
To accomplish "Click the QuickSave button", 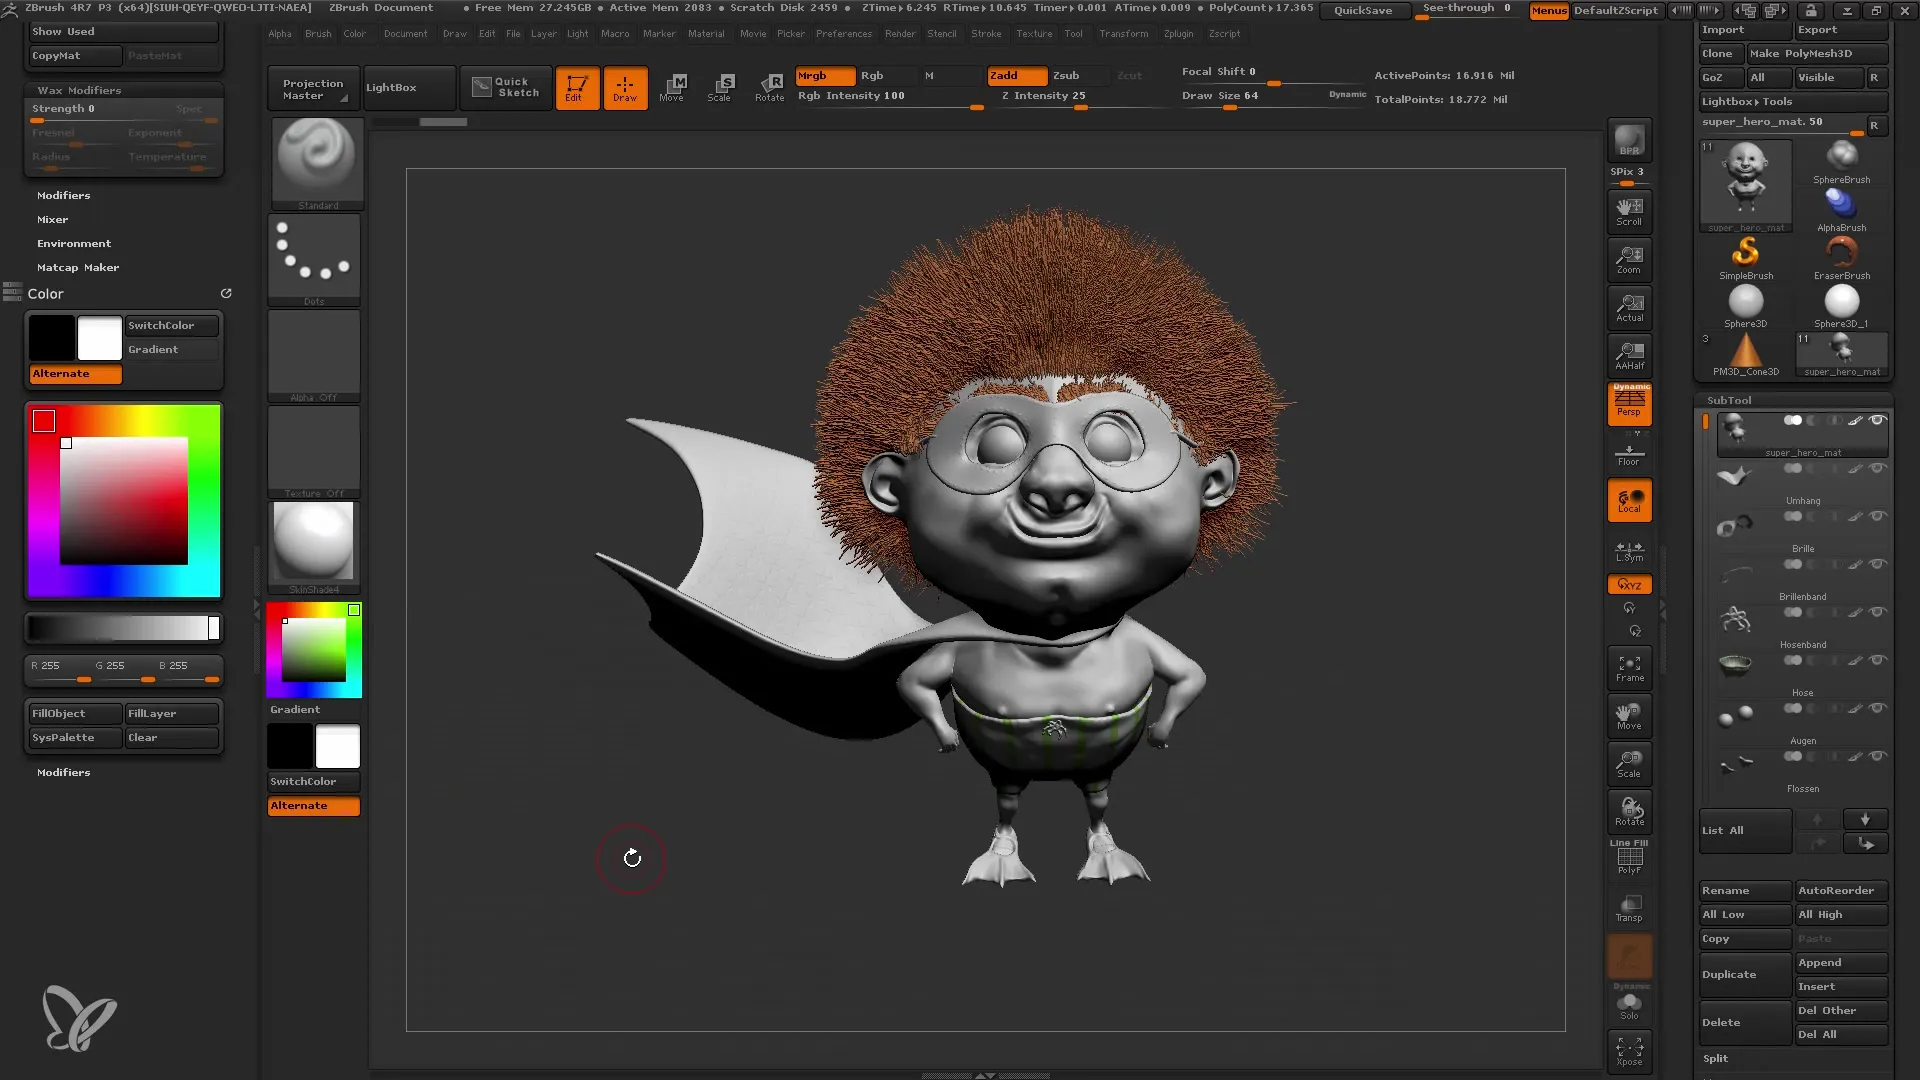I will (1362, 11).
